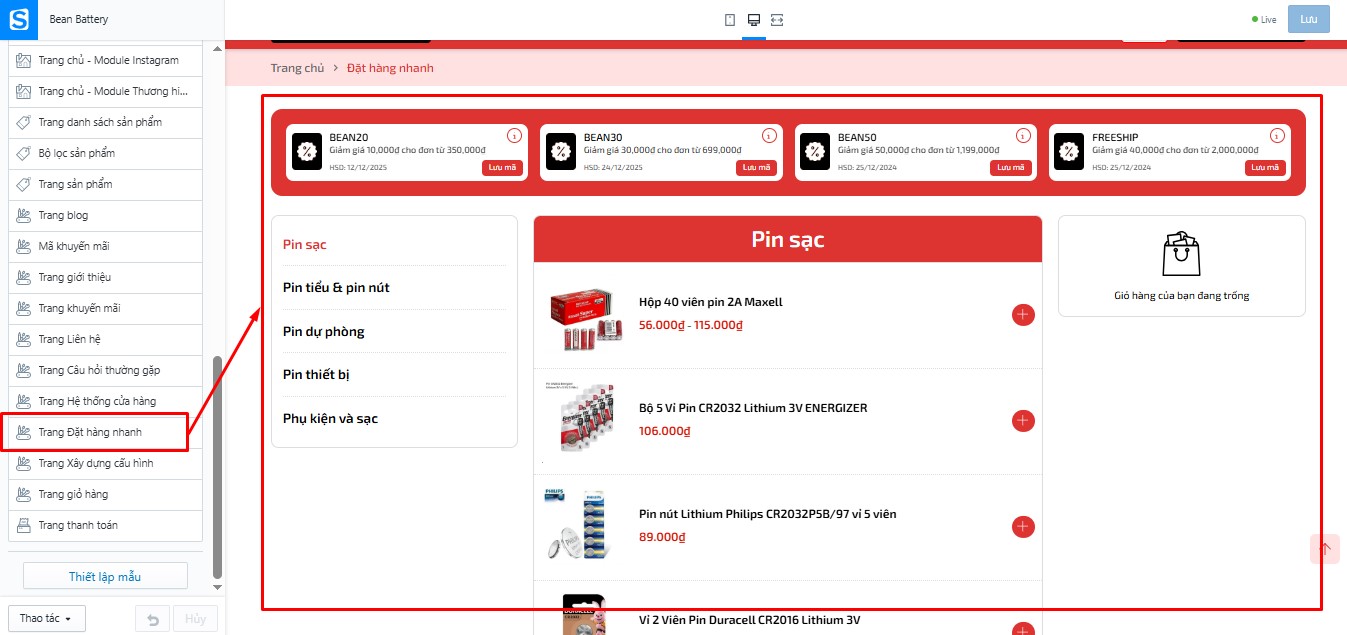This screenshot has height=635, width=1347.
Task: Select the Phụ kiện và sạc category
Action: pos(330,419)
